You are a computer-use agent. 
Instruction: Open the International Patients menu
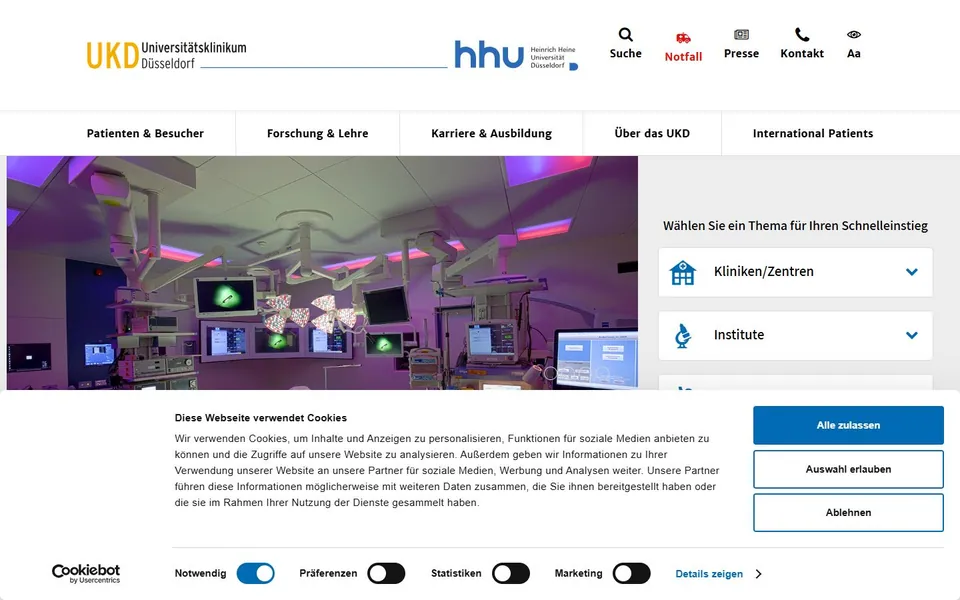click(x=812, y=133)
